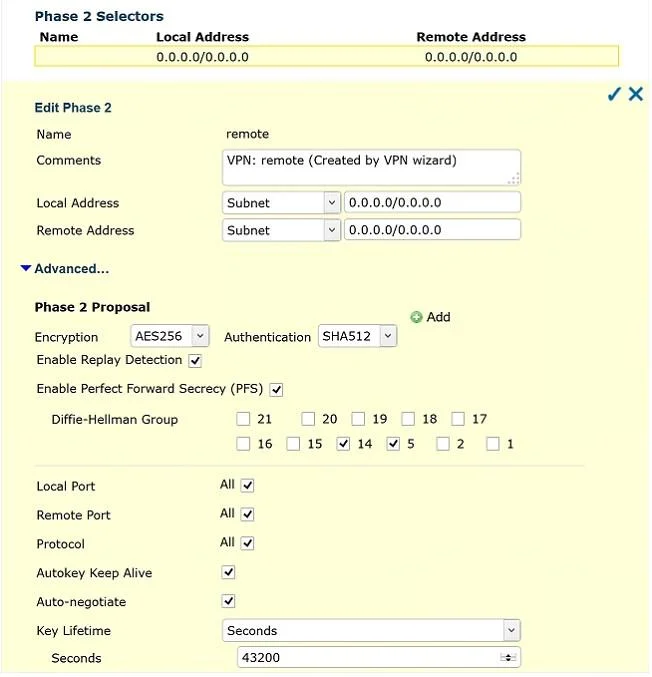
Task: Open the Remote Address Subnet dropdown
Action: [281, 230]
